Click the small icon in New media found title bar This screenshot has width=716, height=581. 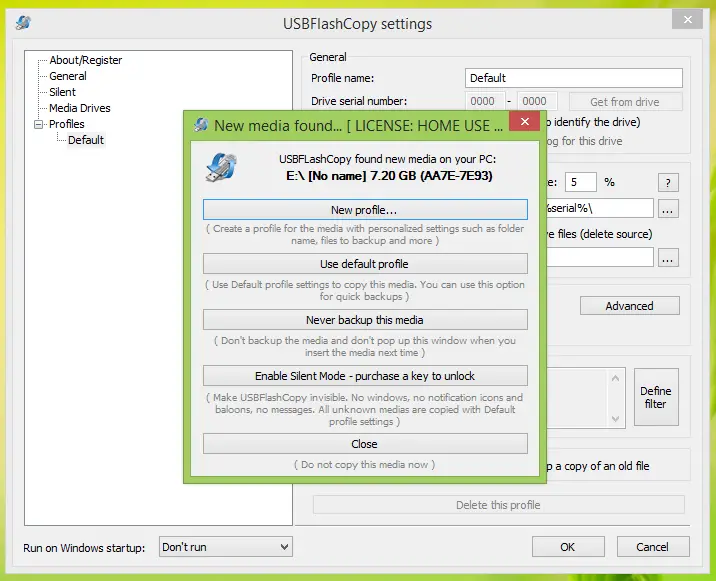click(x=201, y=124)
